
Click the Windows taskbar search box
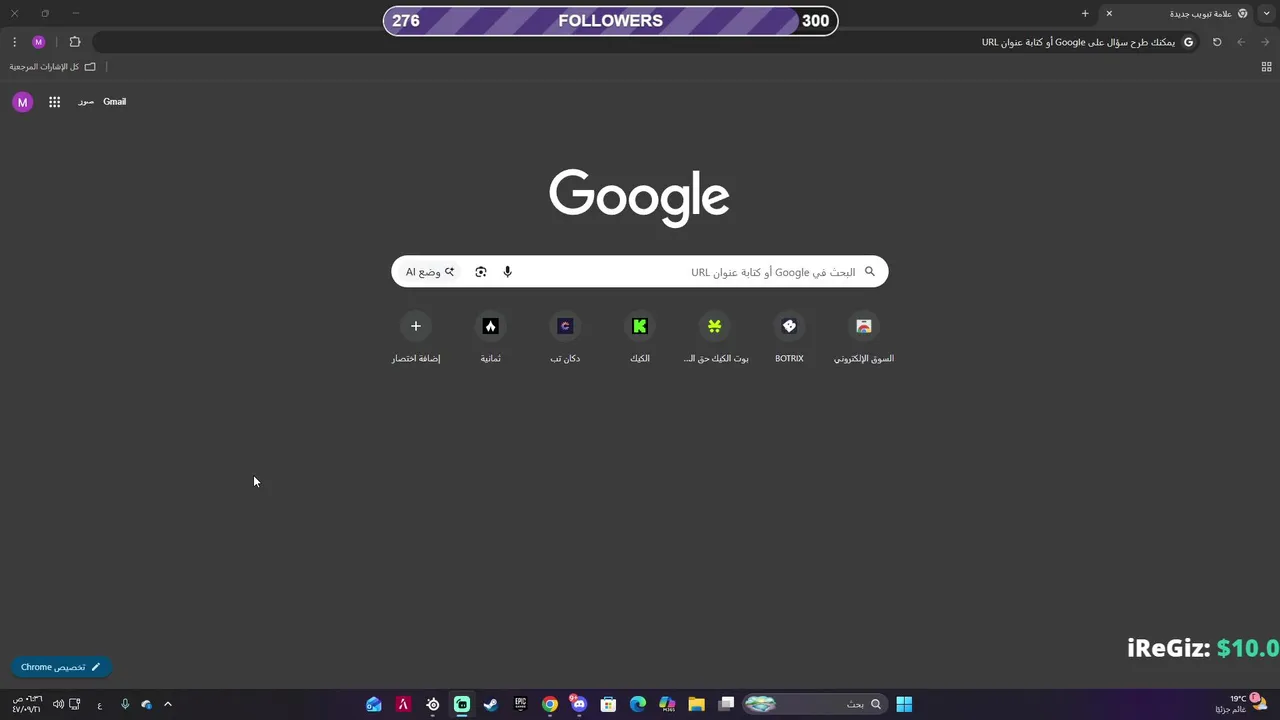click(814, 704)
